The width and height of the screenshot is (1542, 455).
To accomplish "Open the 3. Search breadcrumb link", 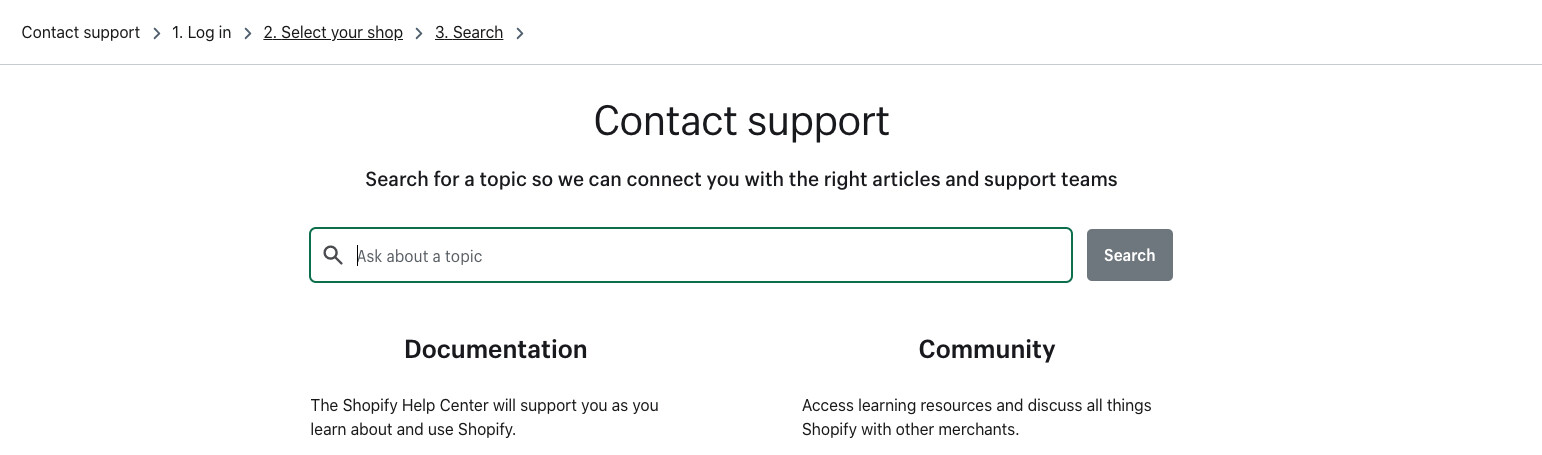I will coord(468,32).
